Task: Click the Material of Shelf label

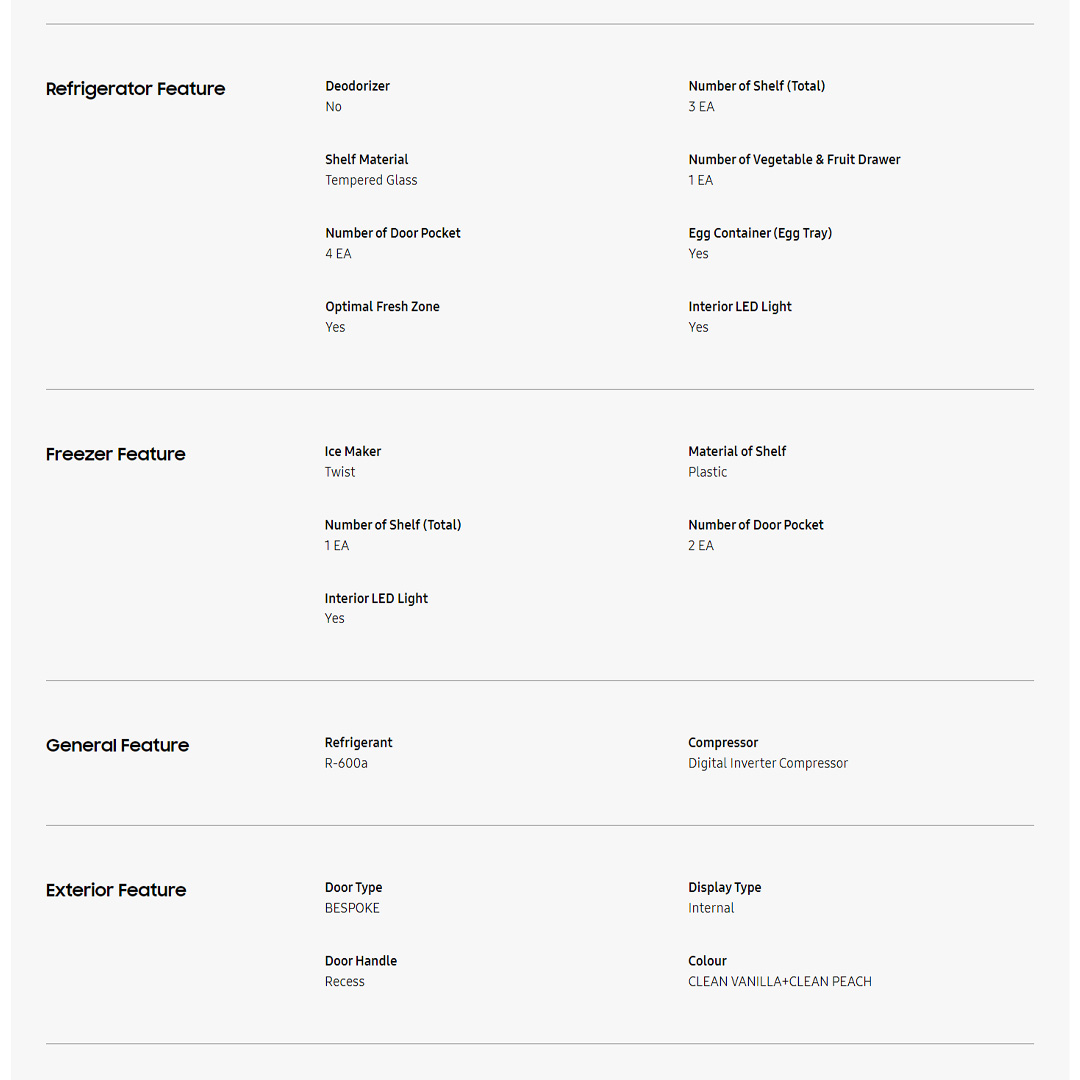Action: (x=737, y=451)
